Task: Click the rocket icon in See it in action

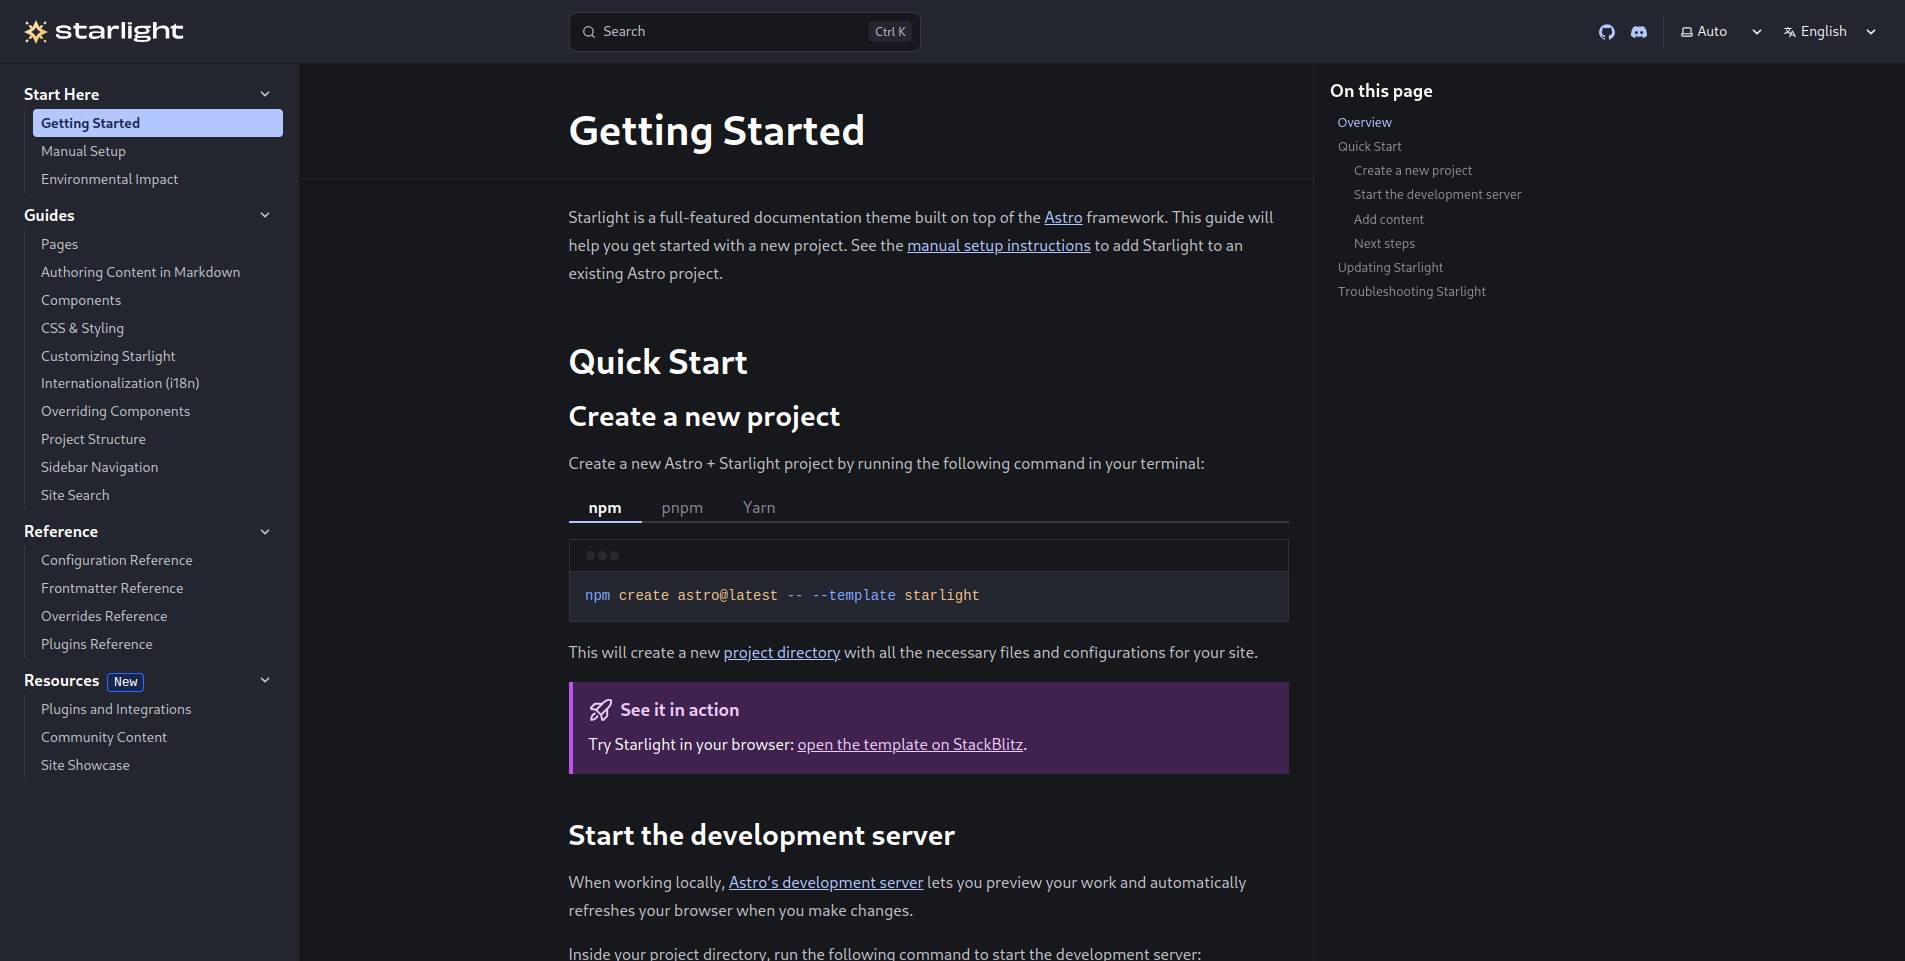Action: coord(600,710)
